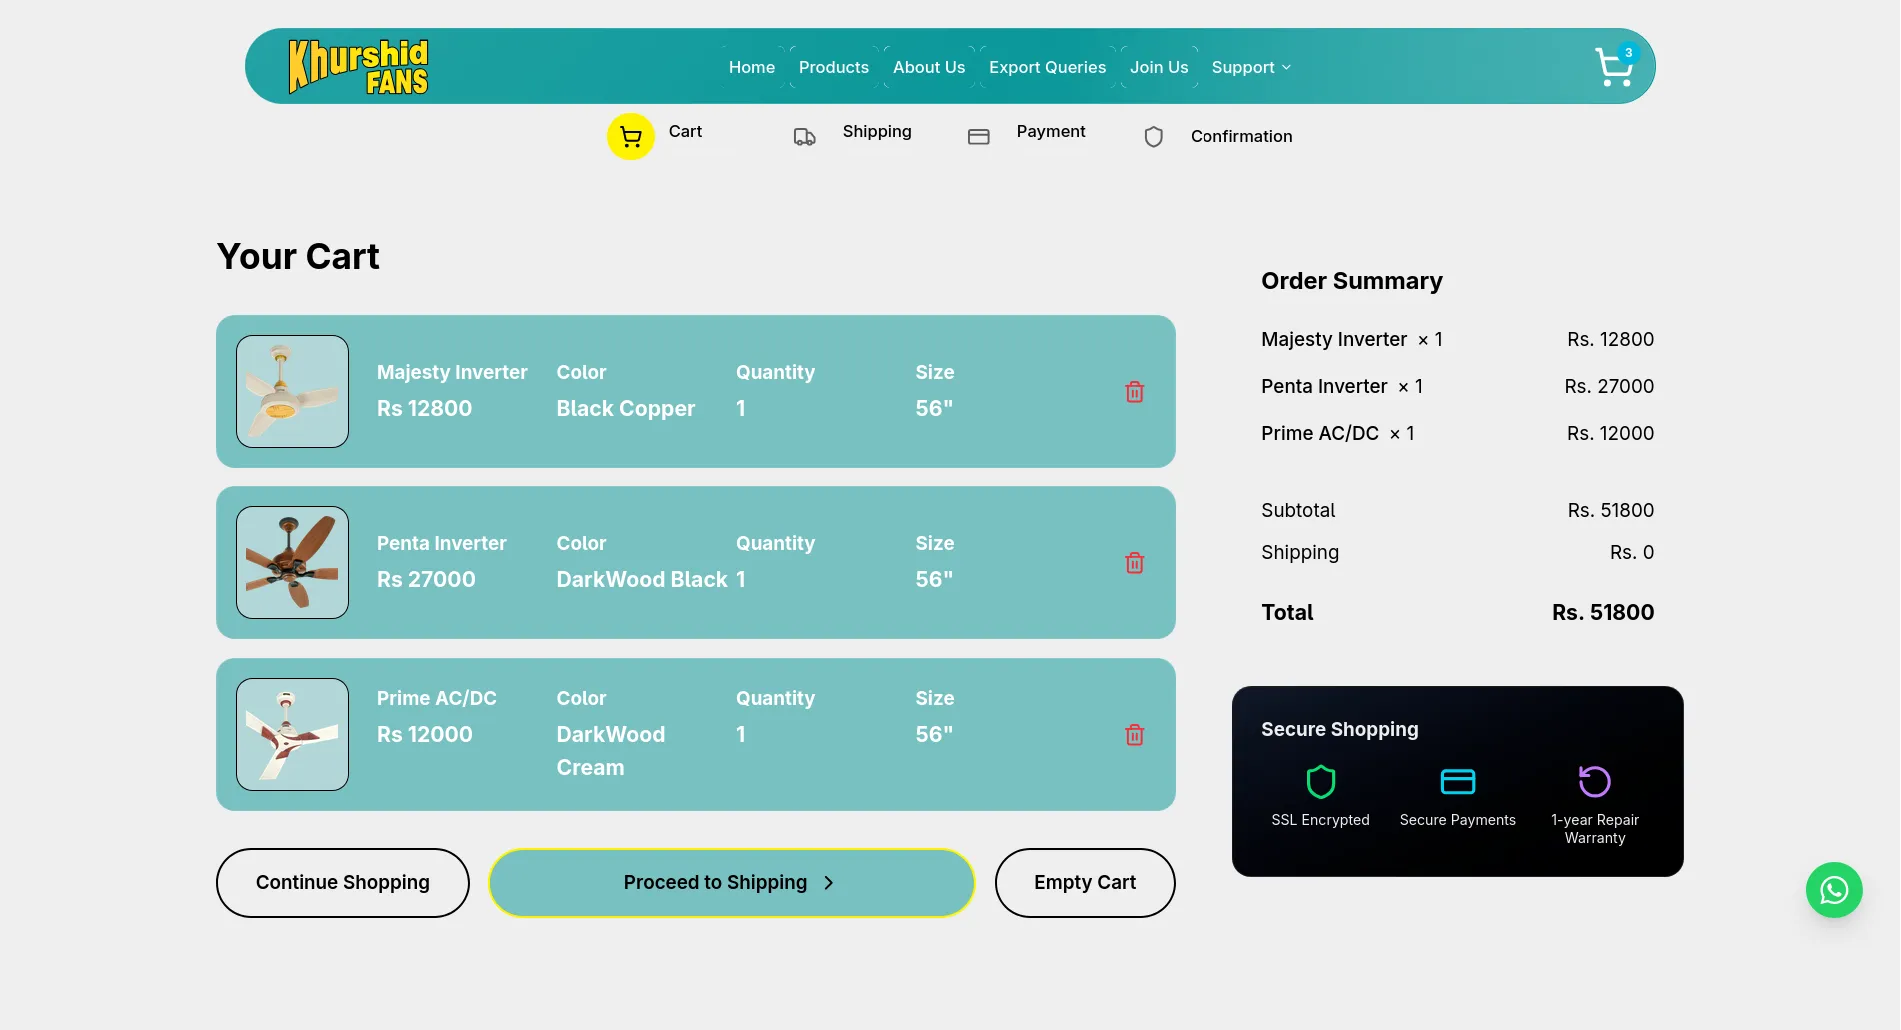Image resolution: width=1901 pixels, height=1030 pixels.
Task: Go to the Home page
Action: [x=752, y=67]
